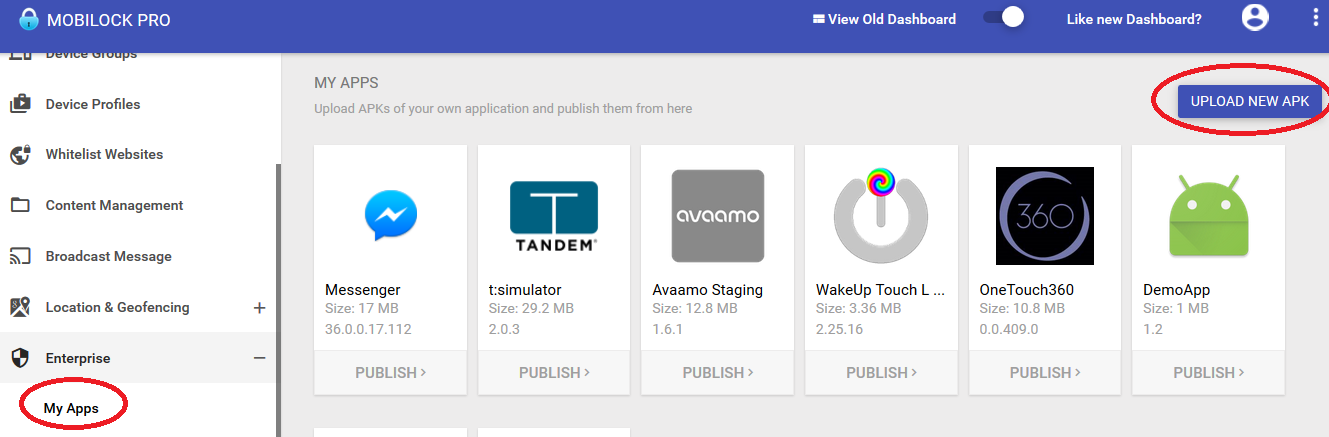This screenshot has height=437, width=1329.
Task: Click the Enterprise shield icon
Action: 20,358
